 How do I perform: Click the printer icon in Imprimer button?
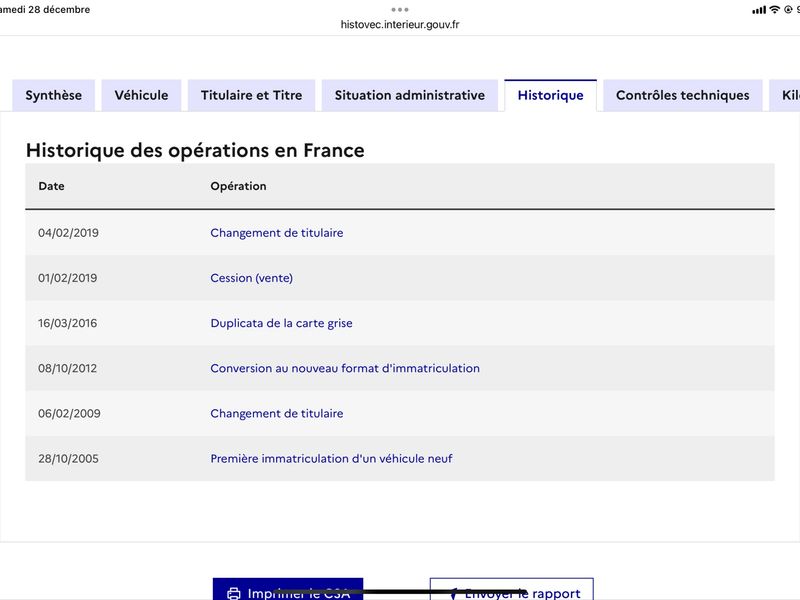coord(234,593)
